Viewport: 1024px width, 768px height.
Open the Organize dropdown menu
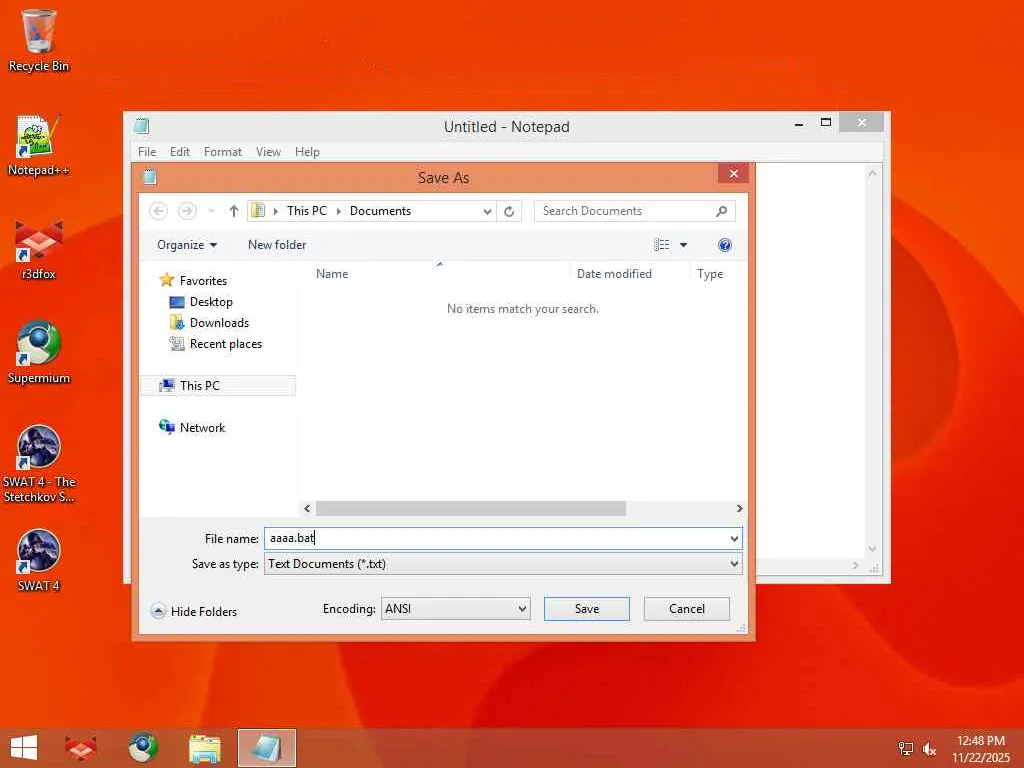click(187, 245)
